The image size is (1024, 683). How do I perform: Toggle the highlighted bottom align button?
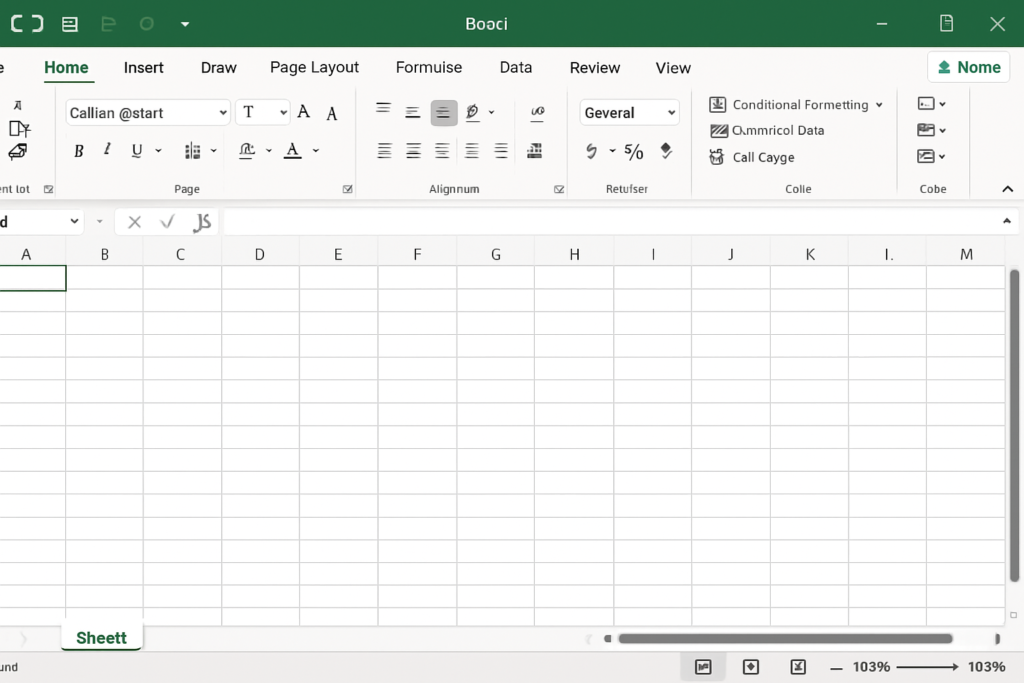tap(443, 112)
